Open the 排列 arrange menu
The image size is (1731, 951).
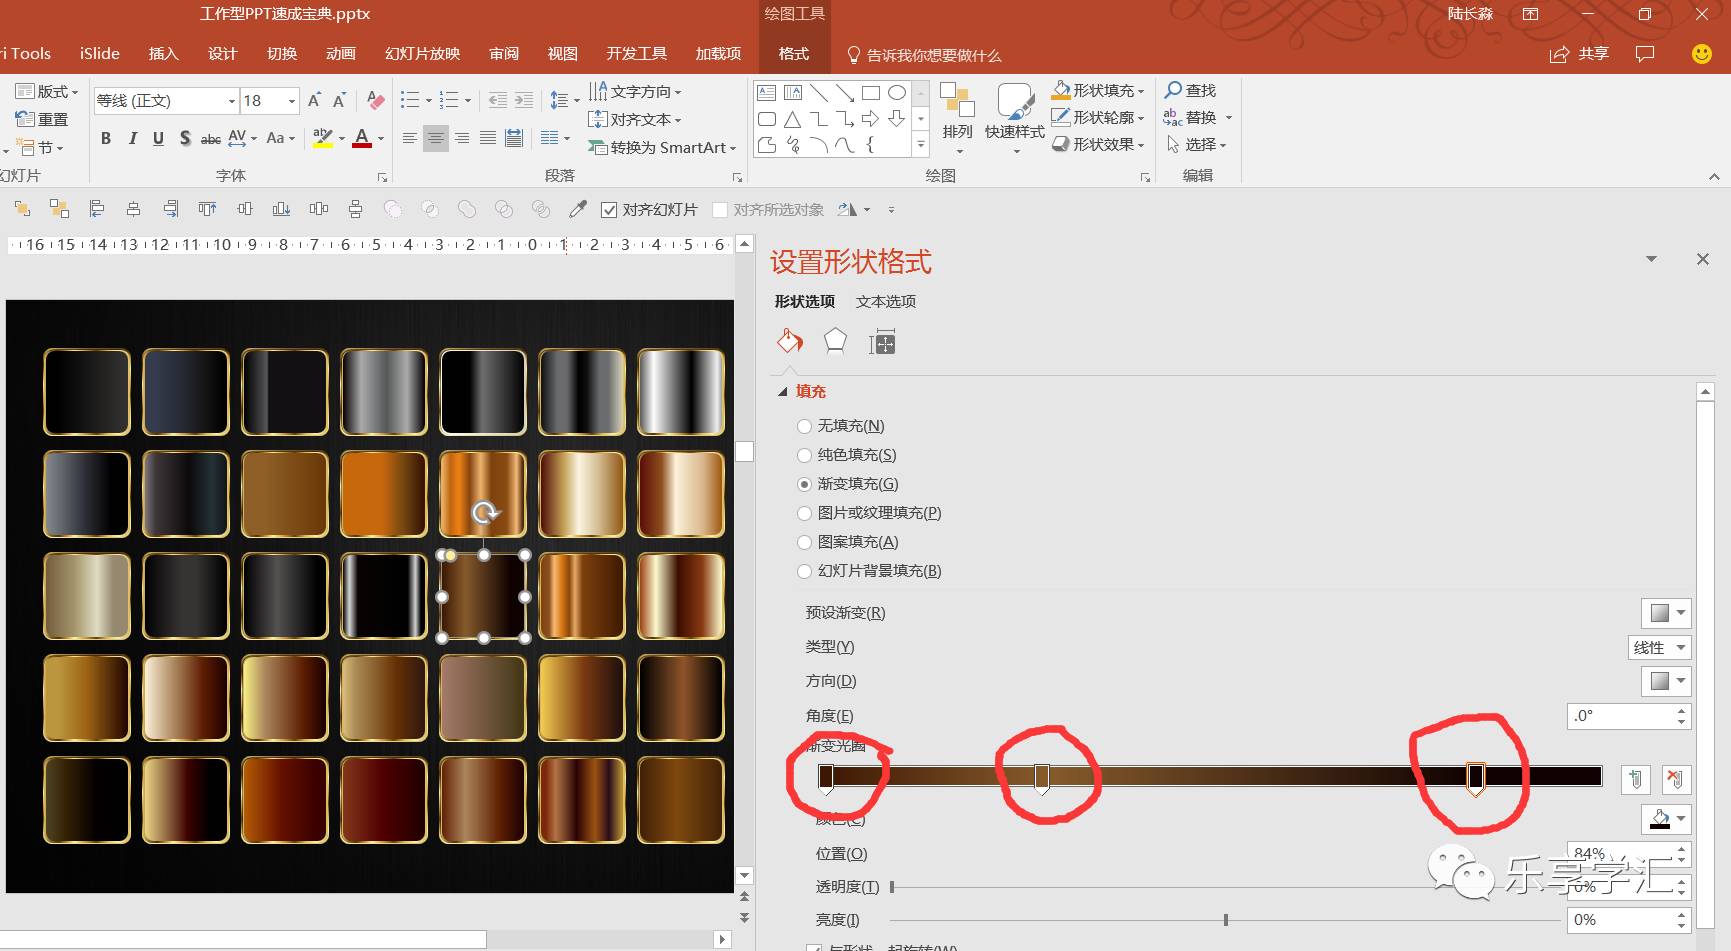click(x=957, y=119)
